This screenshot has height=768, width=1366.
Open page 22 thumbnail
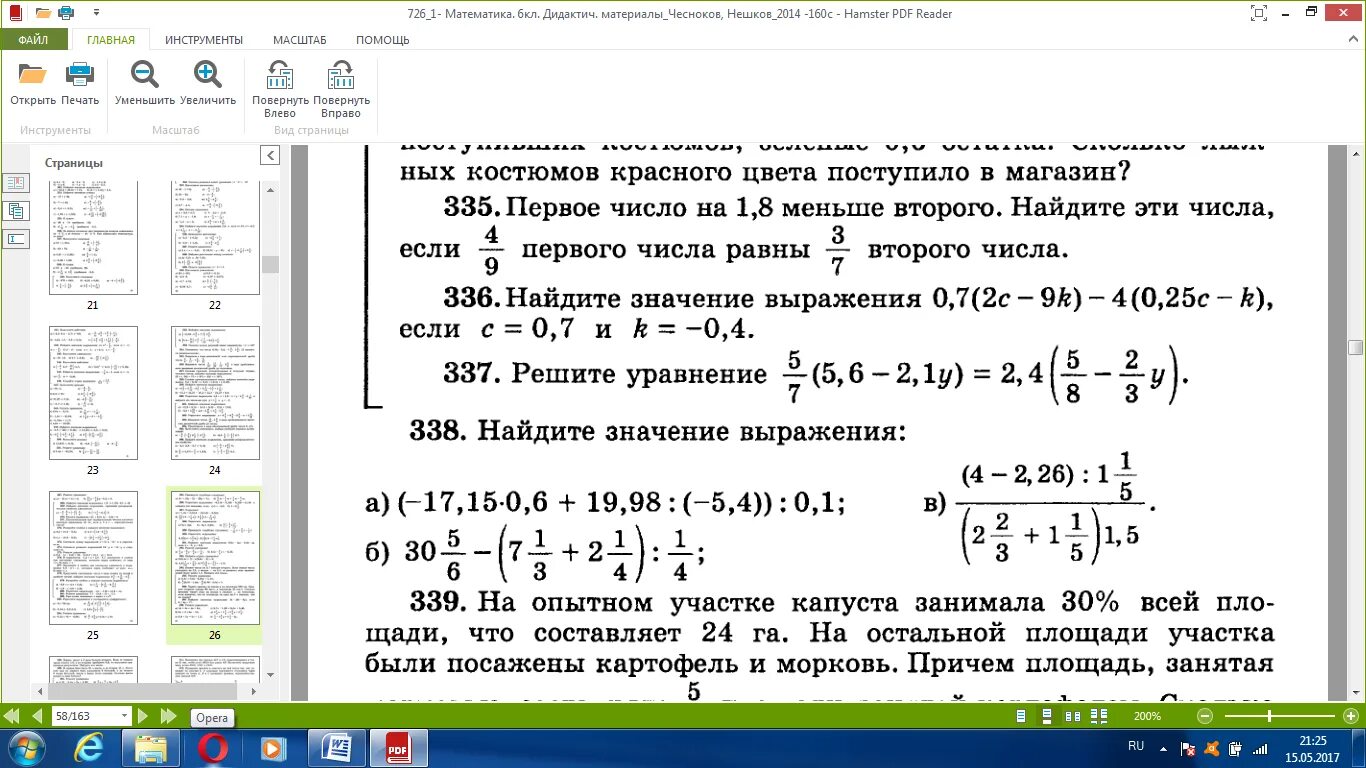tap(215, 238)
